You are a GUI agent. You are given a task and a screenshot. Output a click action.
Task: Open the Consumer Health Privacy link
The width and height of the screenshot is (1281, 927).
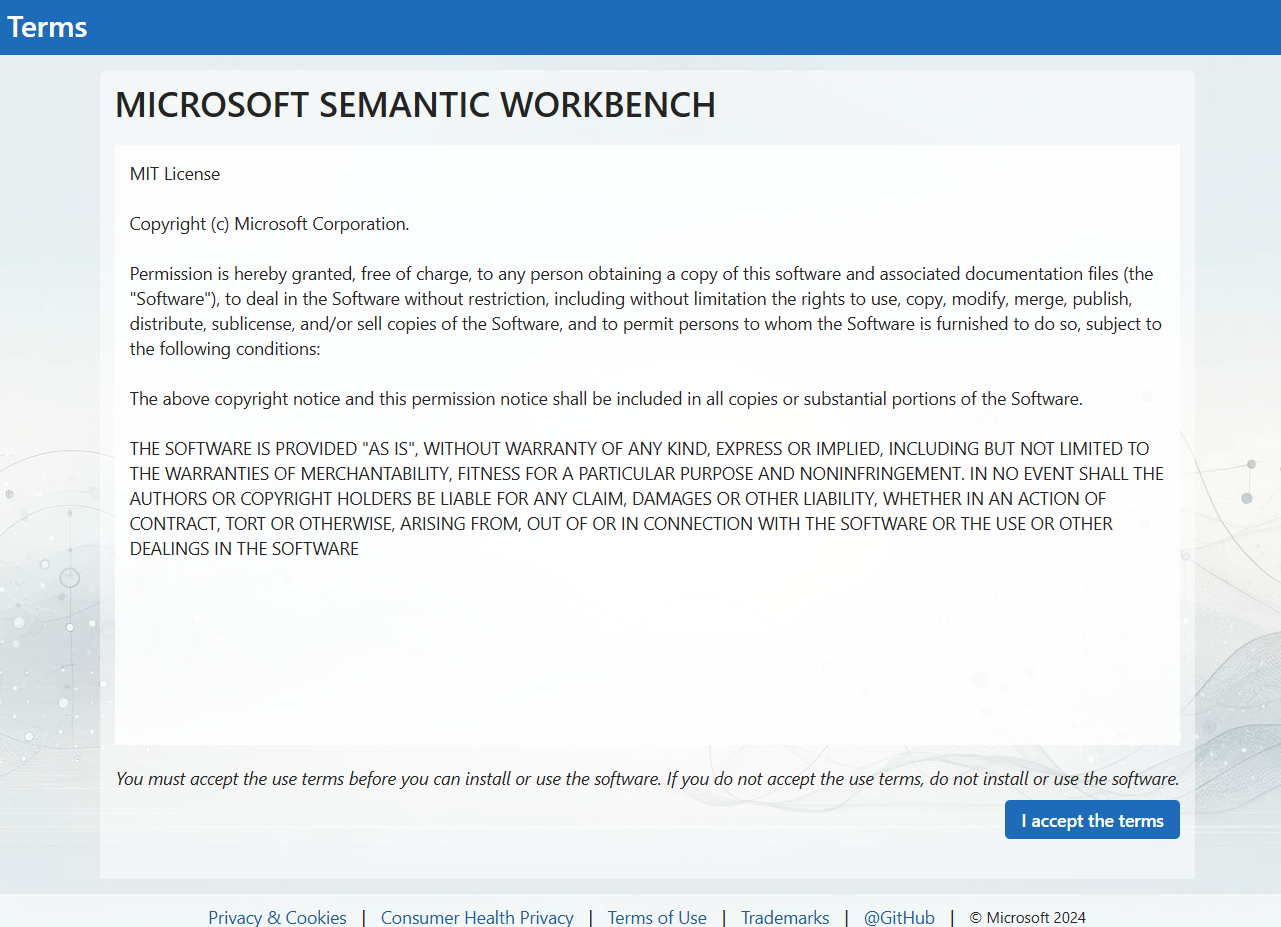point(477,917)
